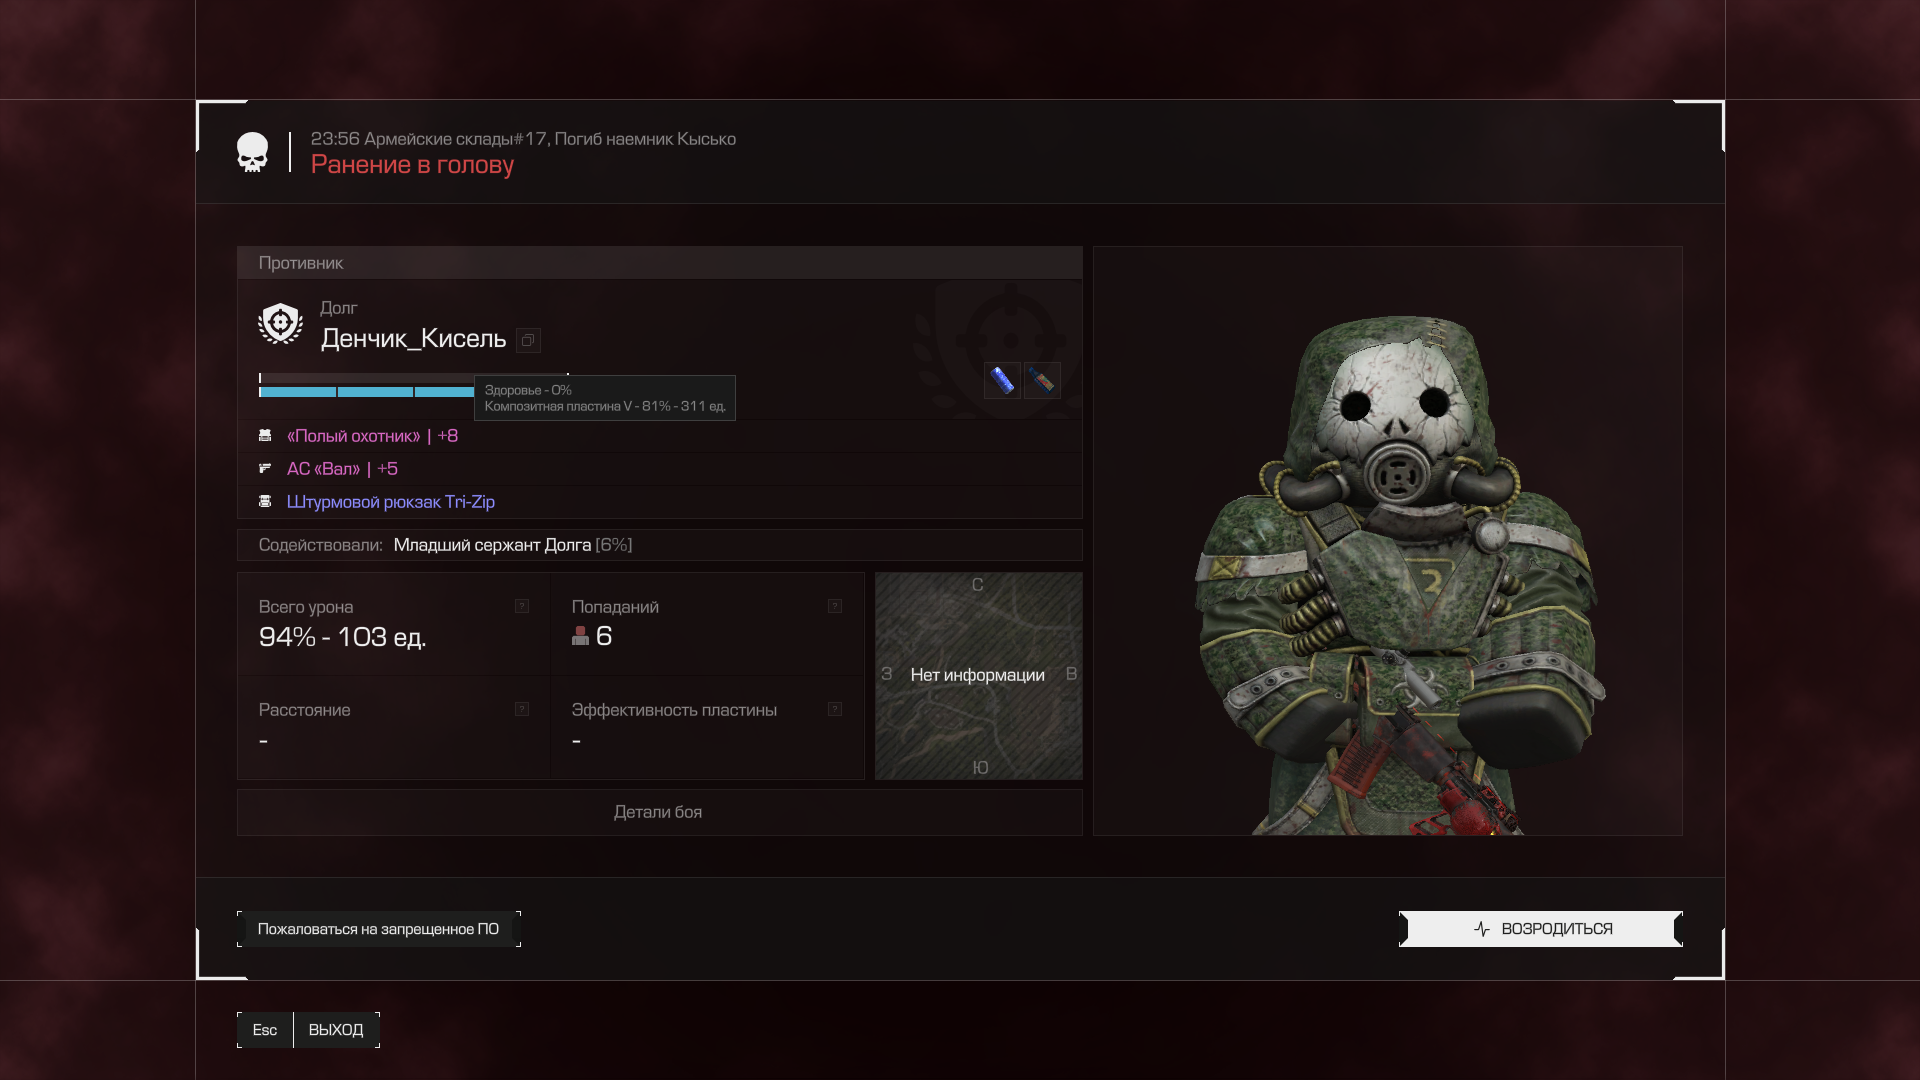
Task: Open help icon for Расстояние
Action: coord(522,709)
